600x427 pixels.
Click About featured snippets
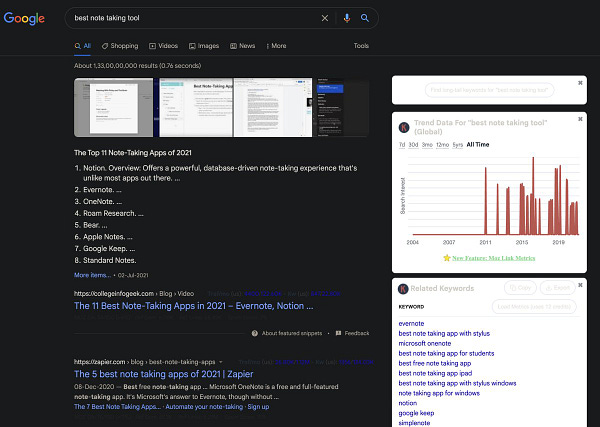[292, 333]
